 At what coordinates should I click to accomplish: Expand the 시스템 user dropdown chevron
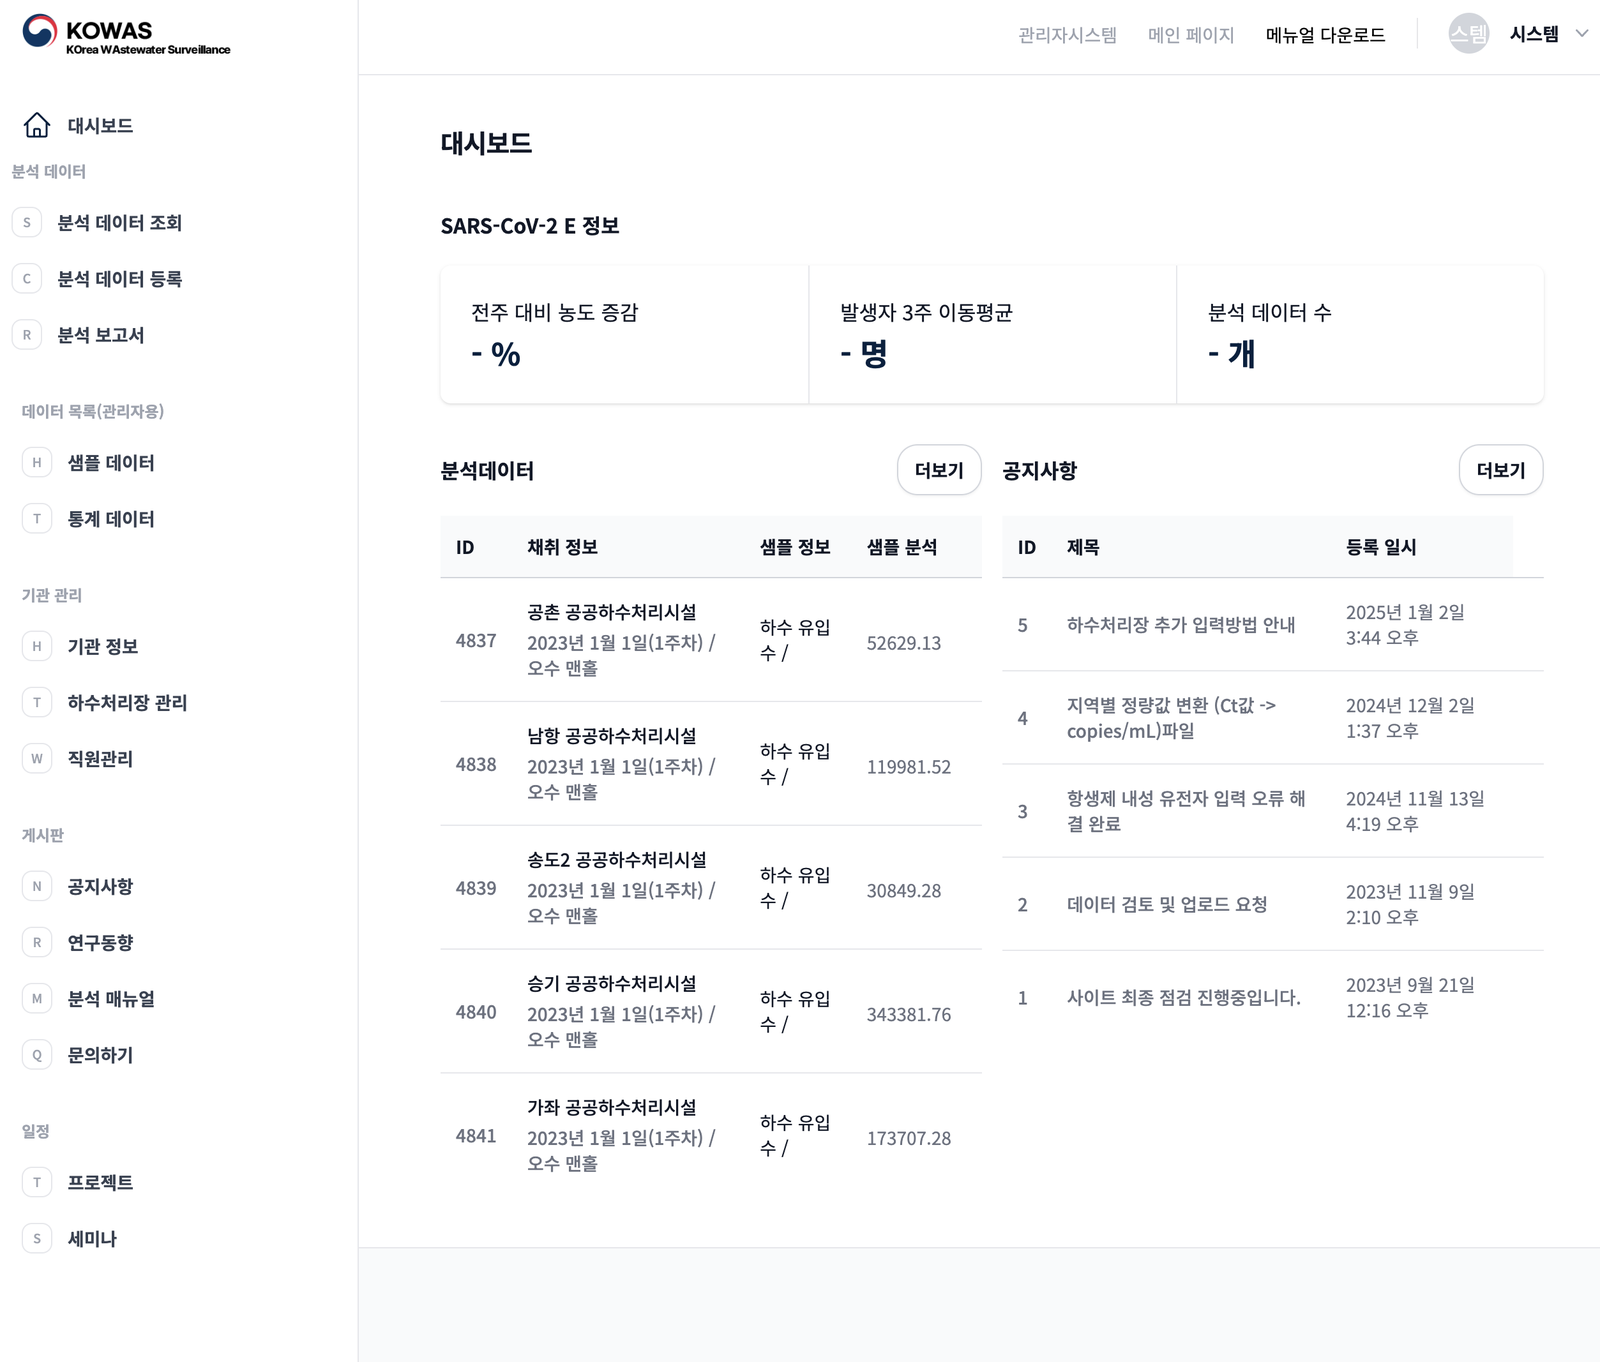coord(1582,34)
